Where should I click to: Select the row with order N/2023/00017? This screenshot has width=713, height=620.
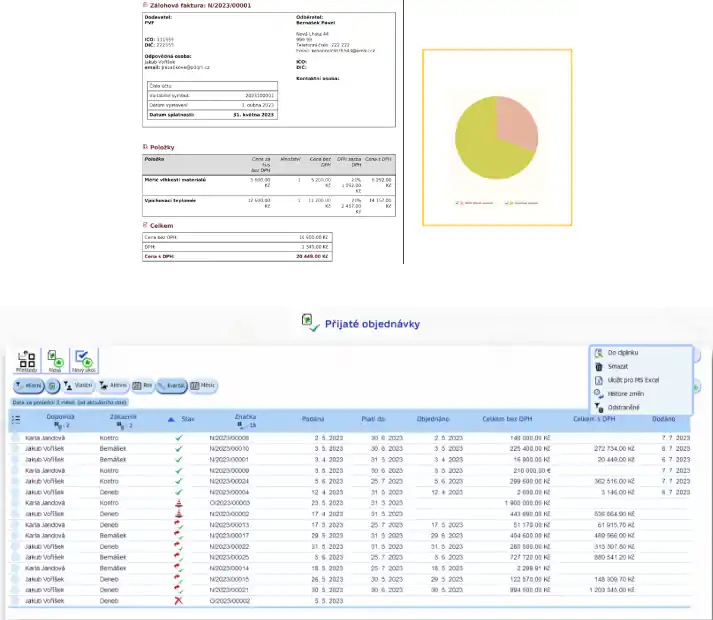click(227, 536)
